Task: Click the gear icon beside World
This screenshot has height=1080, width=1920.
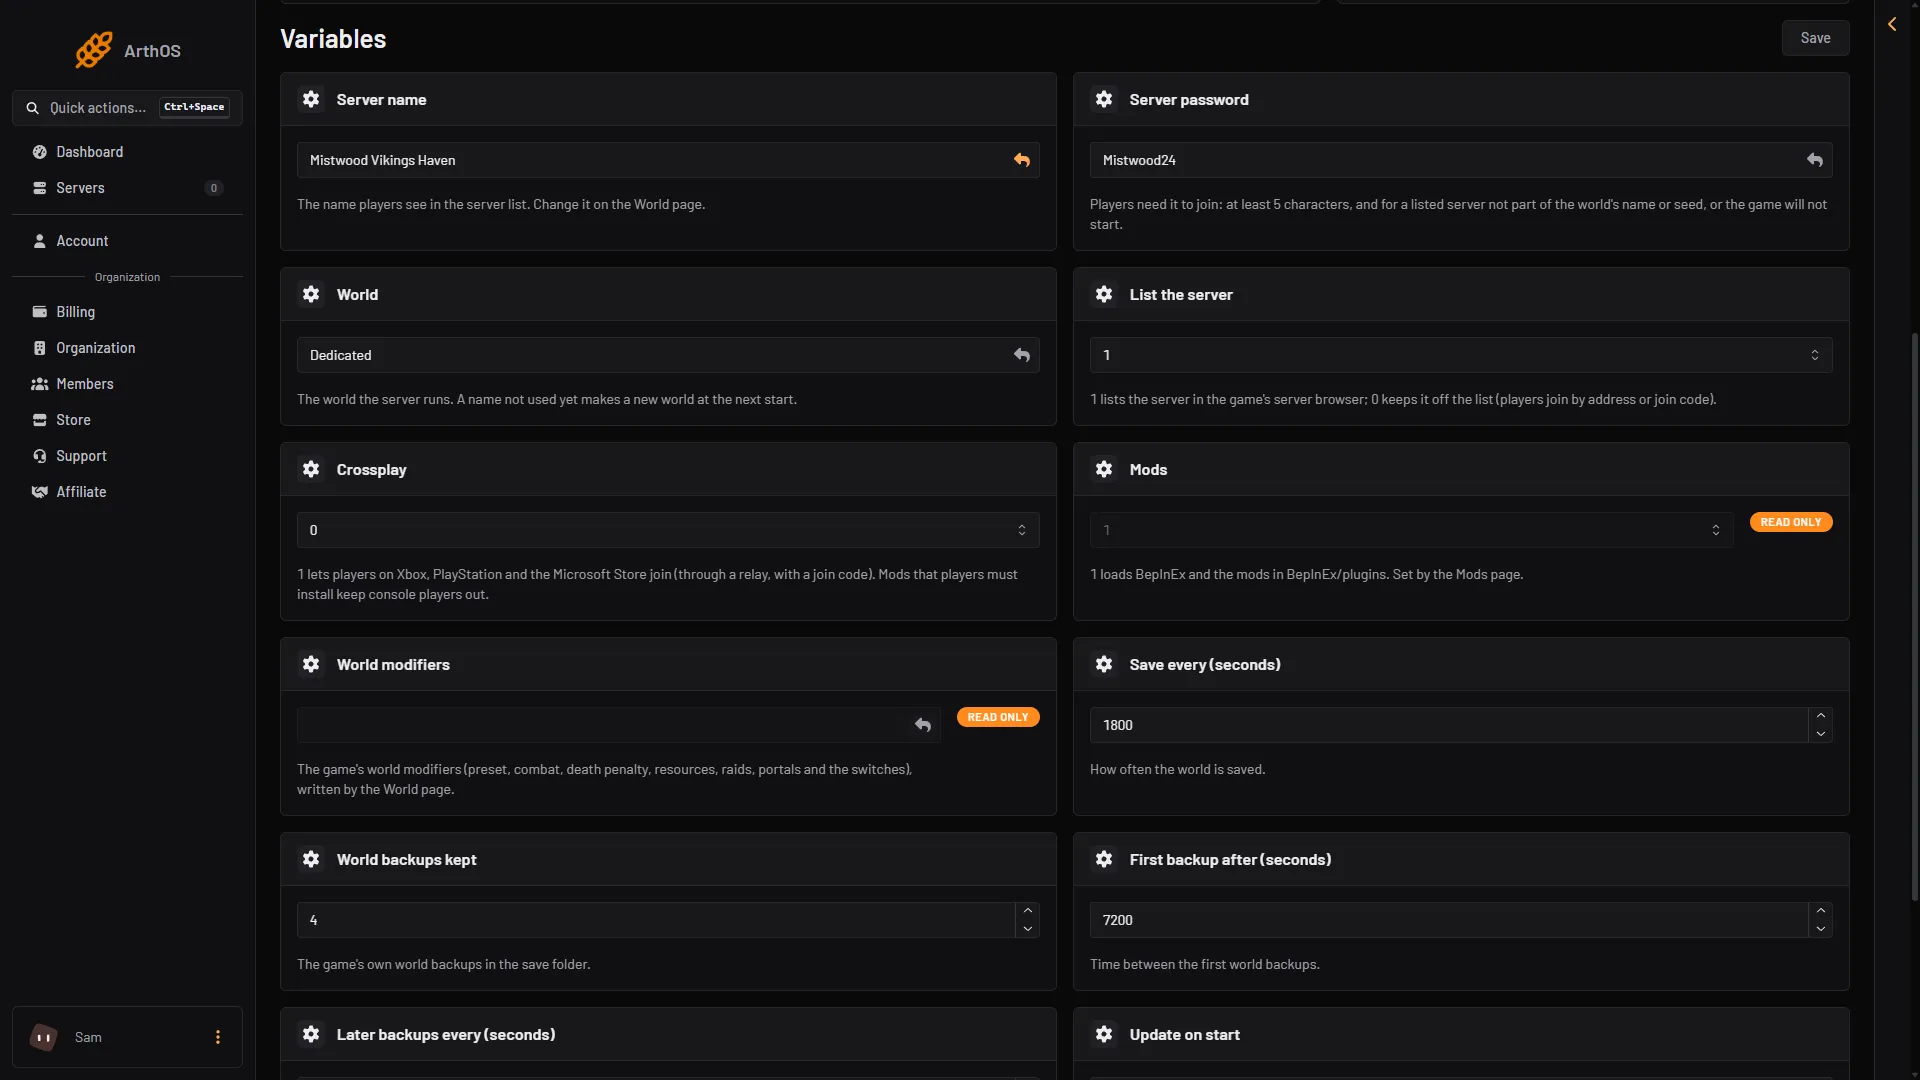Action: coord(311,294)
